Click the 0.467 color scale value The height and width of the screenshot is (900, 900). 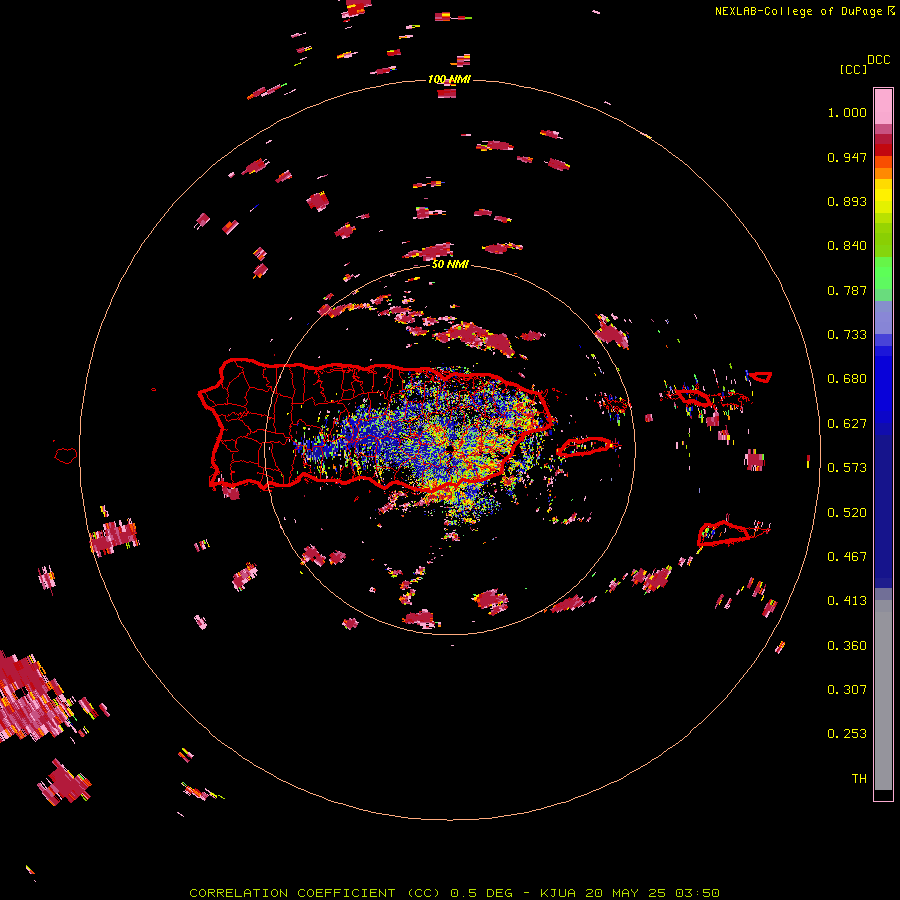coord(847,557)
